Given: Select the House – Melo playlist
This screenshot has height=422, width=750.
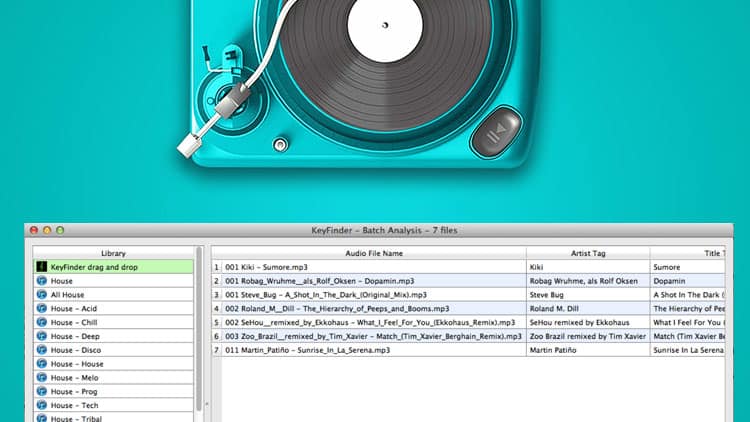Looking at the screenshot, I should point(113,378).
